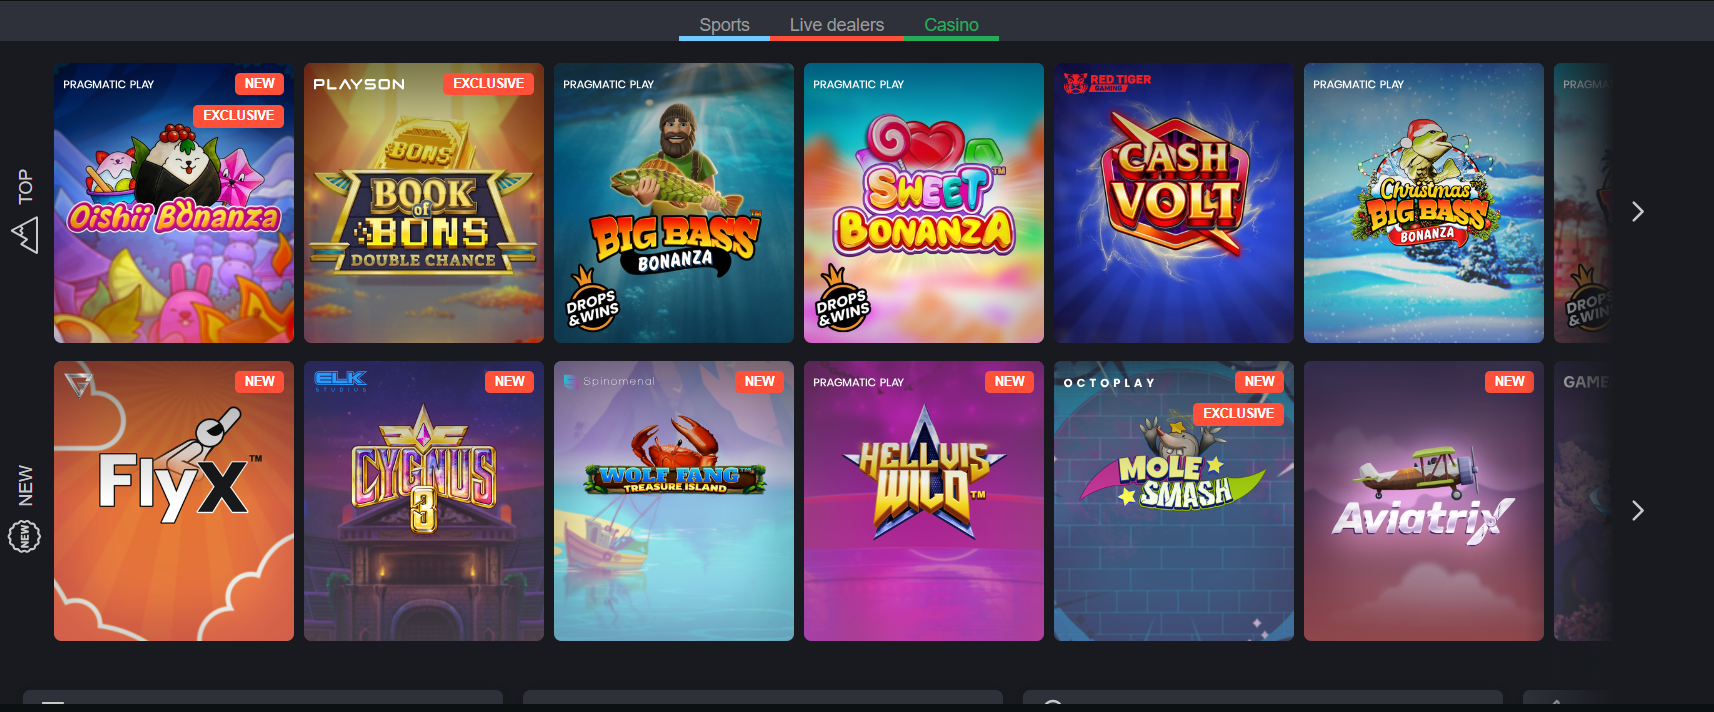Switch to the Sports tab
The height and width of the screenshot is (712, 1714).
click(x=724, y=25)
